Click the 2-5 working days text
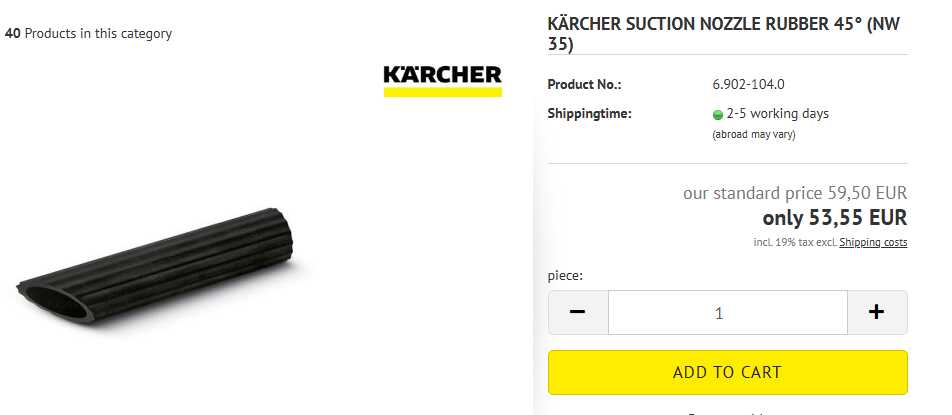 click(777, 113)
